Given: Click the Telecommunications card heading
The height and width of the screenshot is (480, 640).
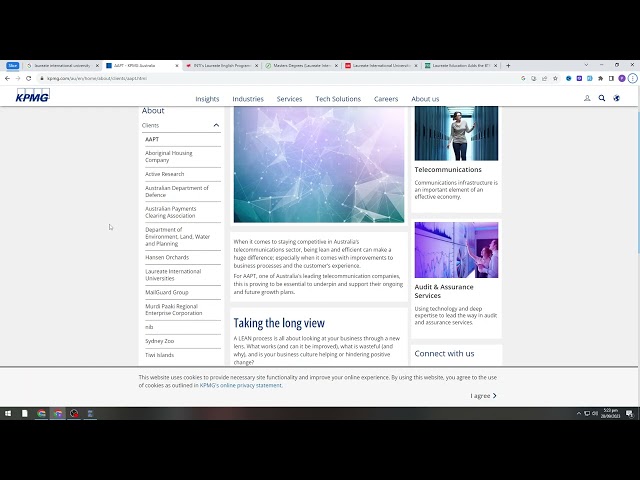Looking at the screenshot, I should click(448, 169).
